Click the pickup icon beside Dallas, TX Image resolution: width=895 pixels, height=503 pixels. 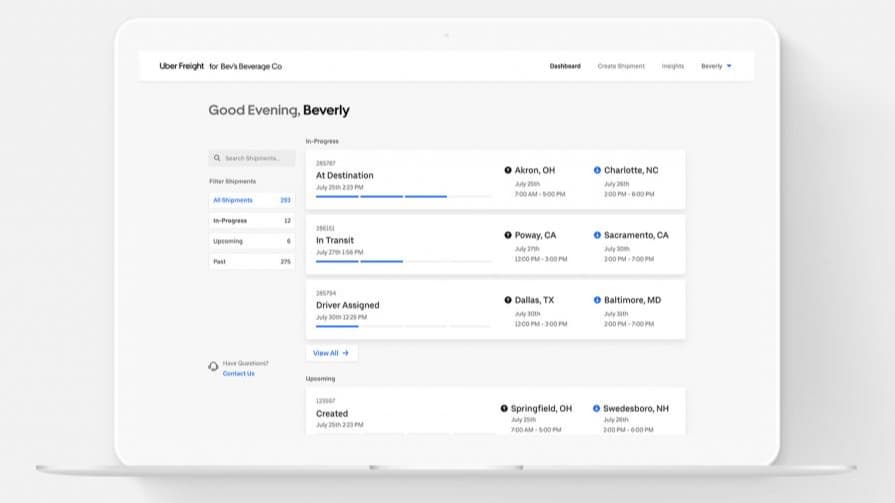click(x=508, y=300)
